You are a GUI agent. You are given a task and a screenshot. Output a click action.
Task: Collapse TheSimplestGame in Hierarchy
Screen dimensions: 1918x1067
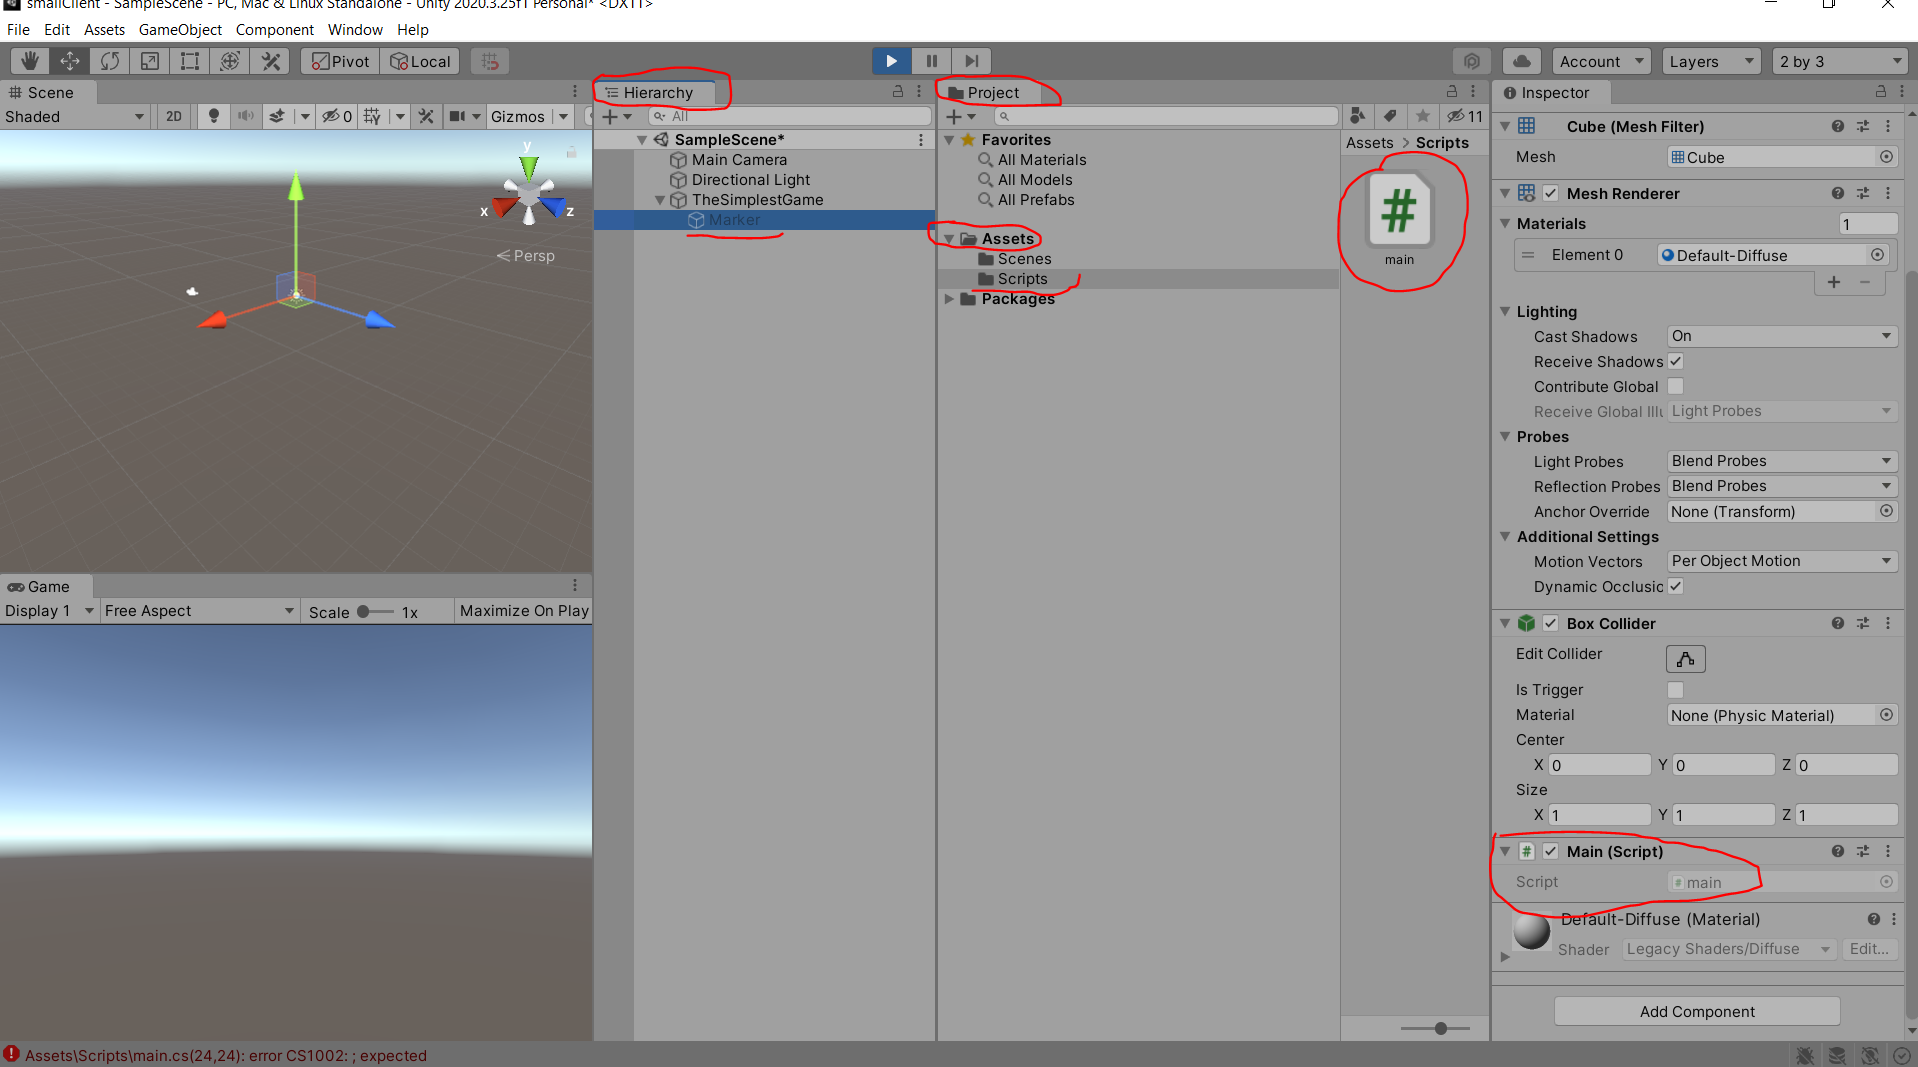[660, 200]
